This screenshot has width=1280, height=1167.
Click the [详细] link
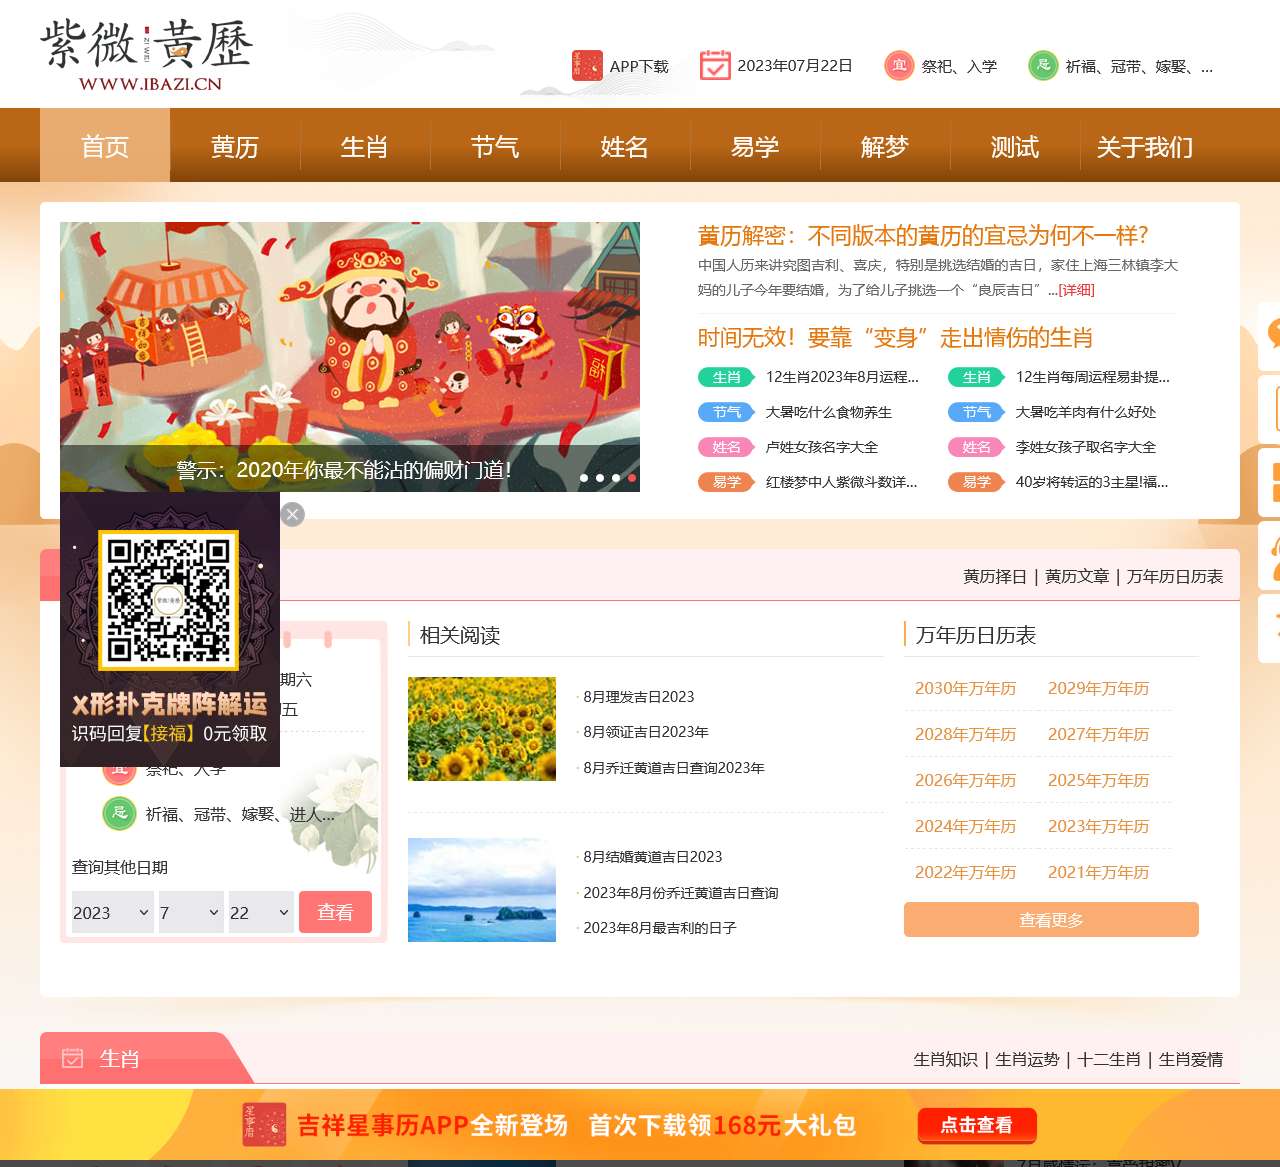click(x=1077, y=290)
